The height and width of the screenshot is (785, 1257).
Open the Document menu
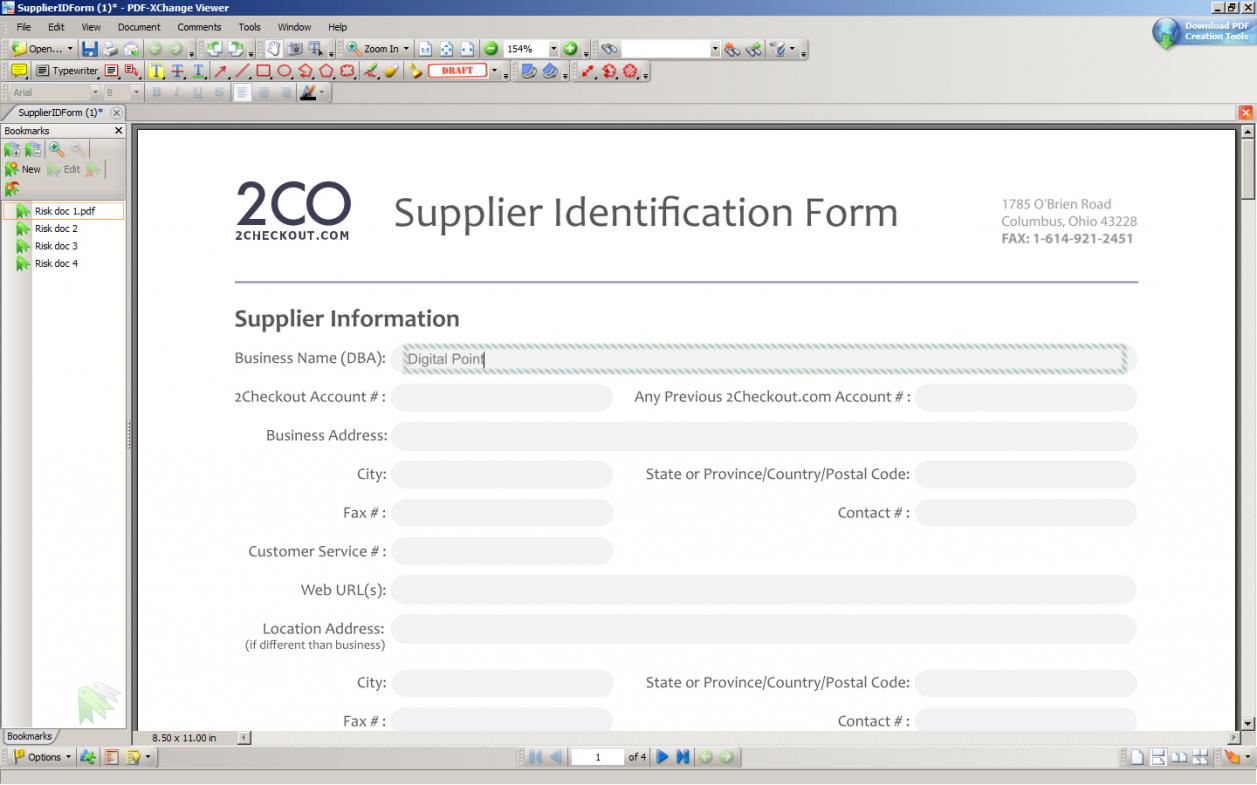click(x=139, y=27)
